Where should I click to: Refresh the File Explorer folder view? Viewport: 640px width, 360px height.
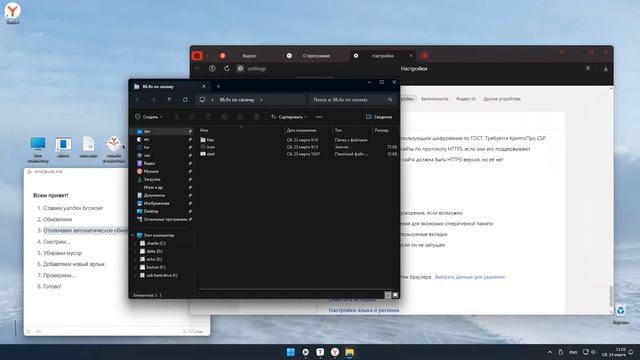coord(185,100)
